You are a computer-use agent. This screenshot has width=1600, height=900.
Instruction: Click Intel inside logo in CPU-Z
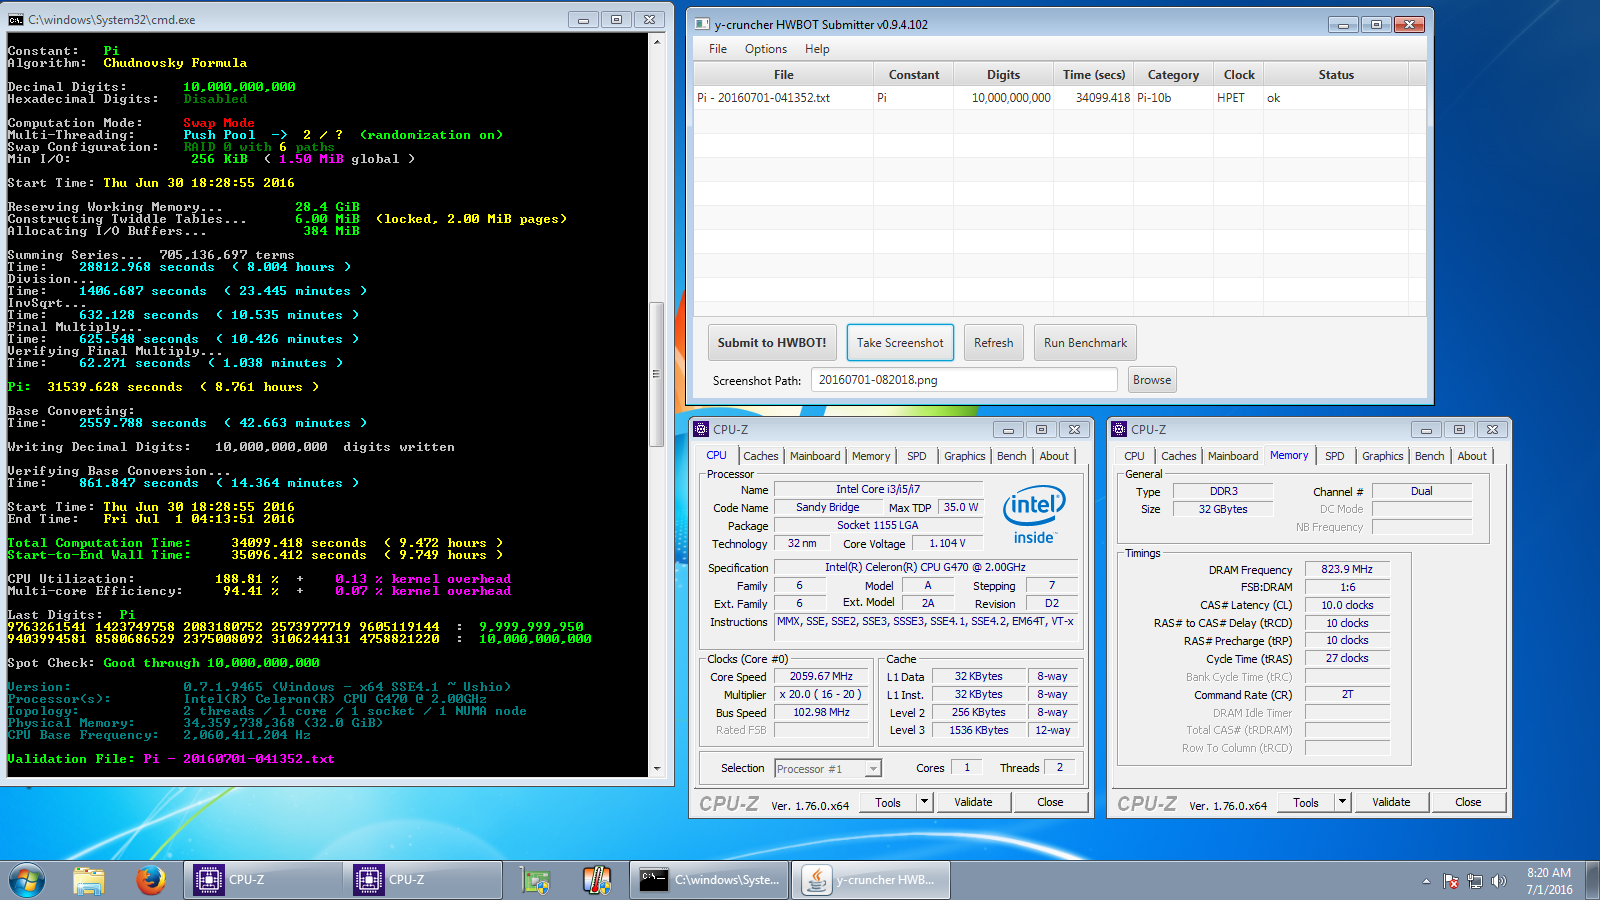click(1034, 516)
